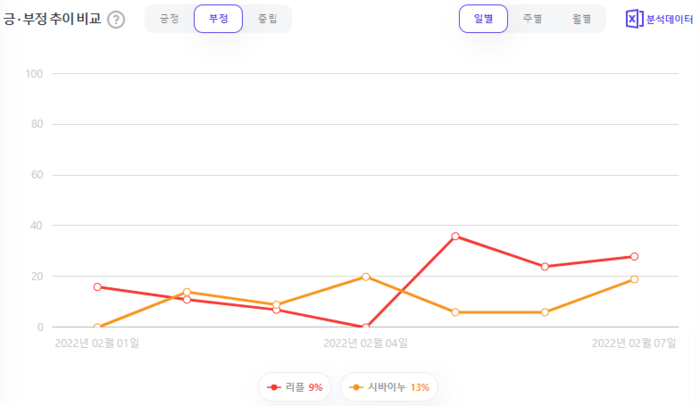Click 리플 first data point on Feb 01
Screen dimensions: 700x406
click(97, 287)
